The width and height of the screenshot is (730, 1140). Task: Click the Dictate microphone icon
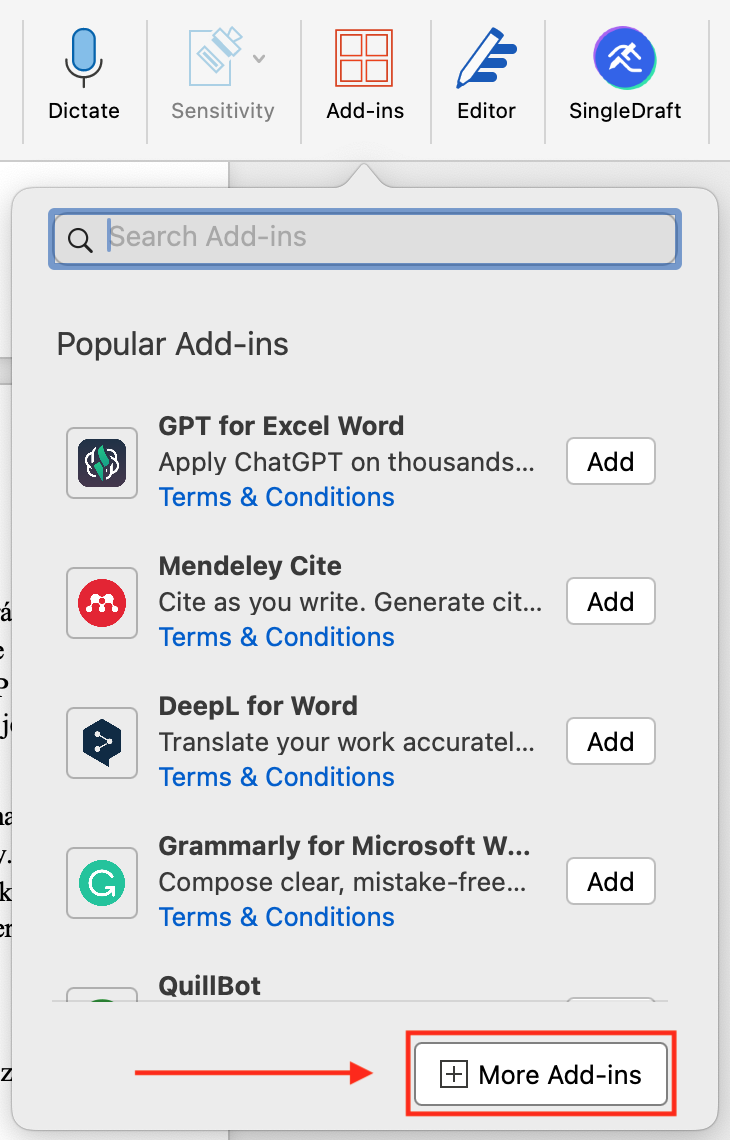84,57
